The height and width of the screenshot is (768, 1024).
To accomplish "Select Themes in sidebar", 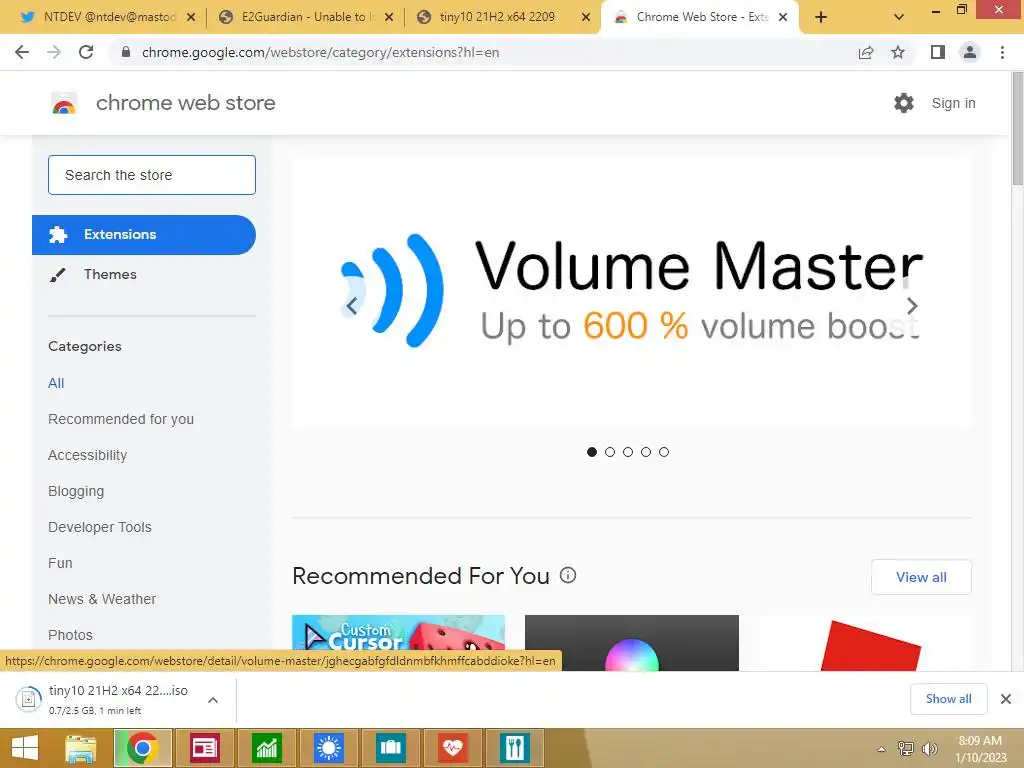I will tap(110, 274).
